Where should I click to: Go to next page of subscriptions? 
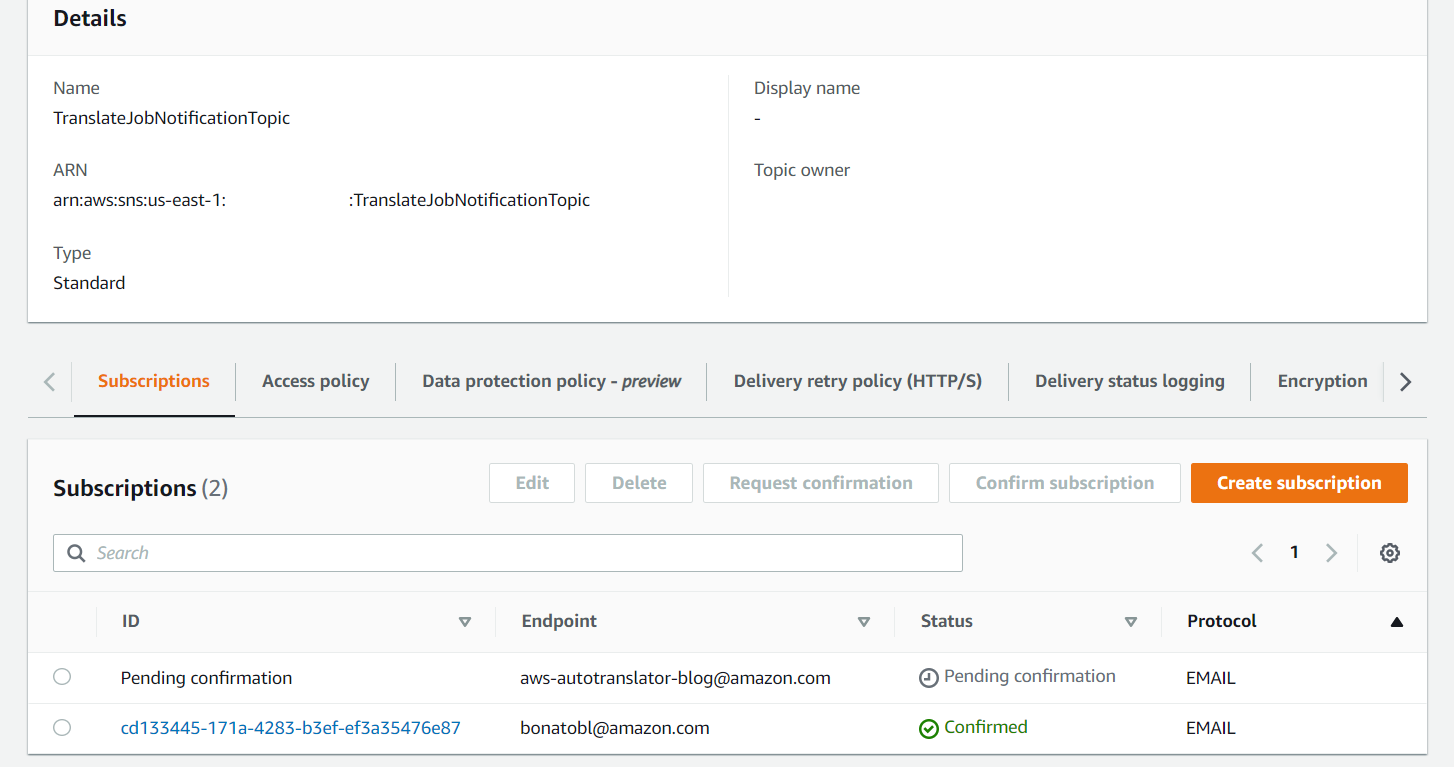(1331, 553)
